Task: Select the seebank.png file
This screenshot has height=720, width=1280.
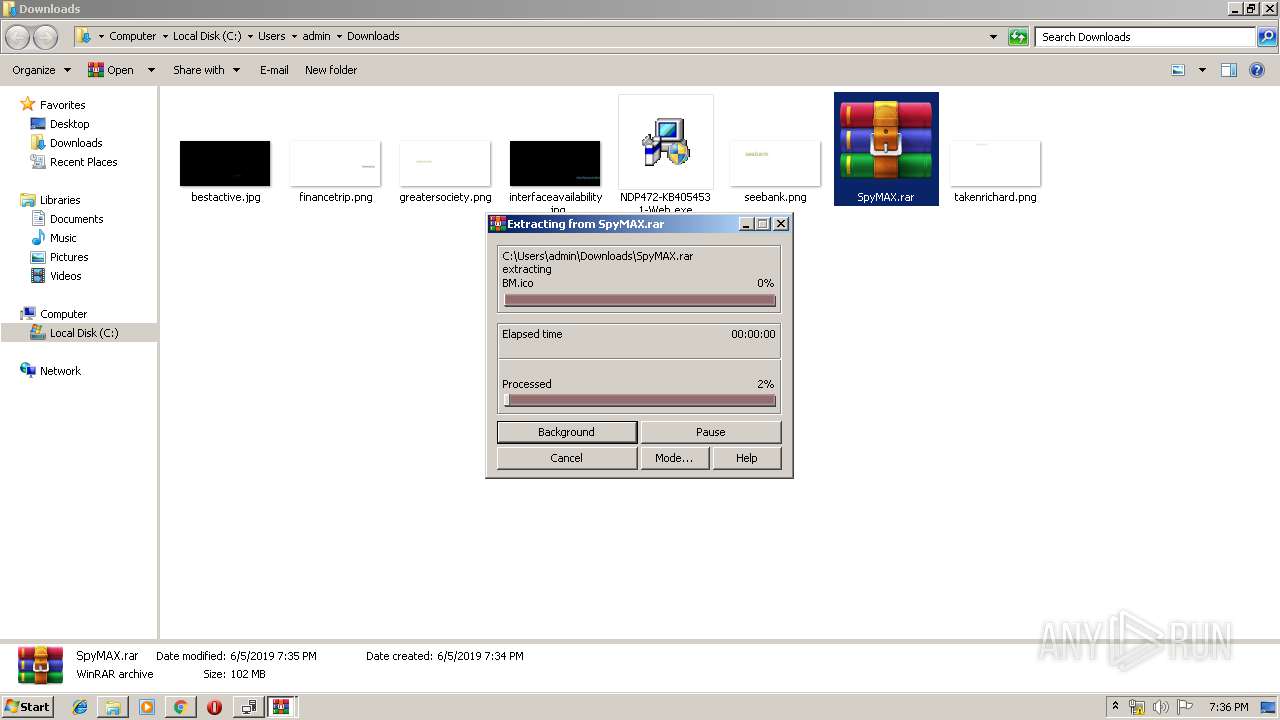Action: pyautogui.click(x=775, y=163)
